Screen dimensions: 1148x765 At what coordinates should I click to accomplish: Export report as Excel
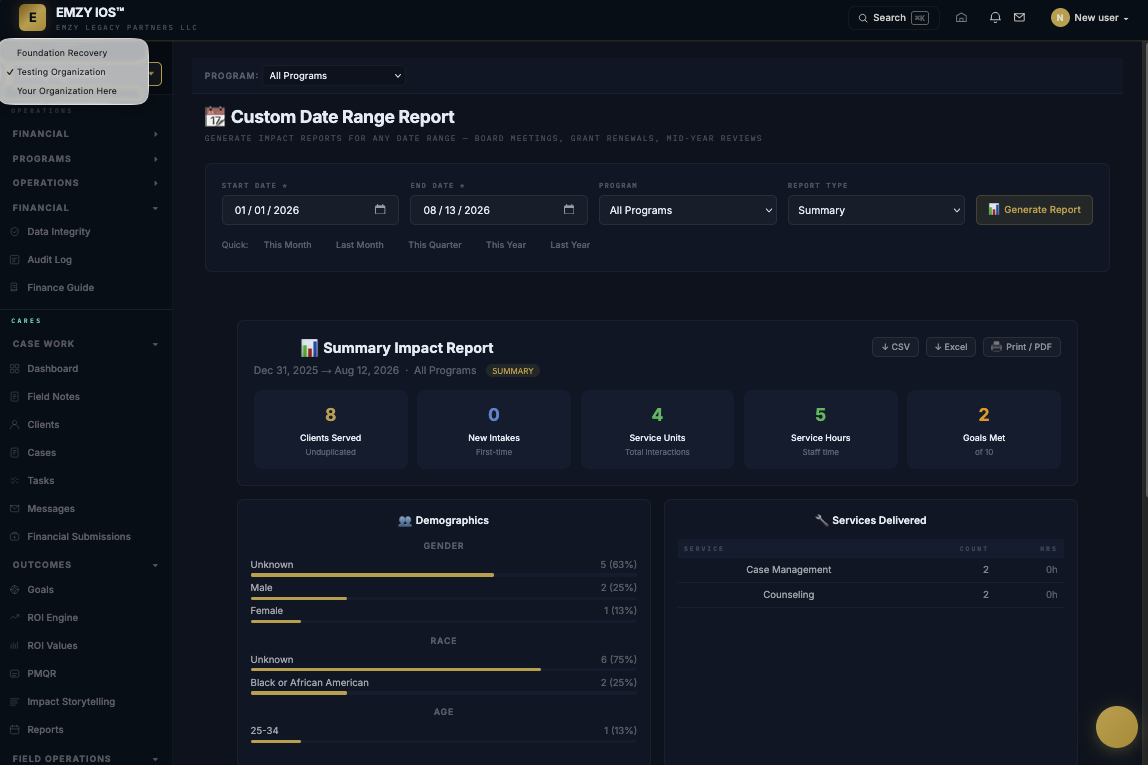[x=950, y=347]
